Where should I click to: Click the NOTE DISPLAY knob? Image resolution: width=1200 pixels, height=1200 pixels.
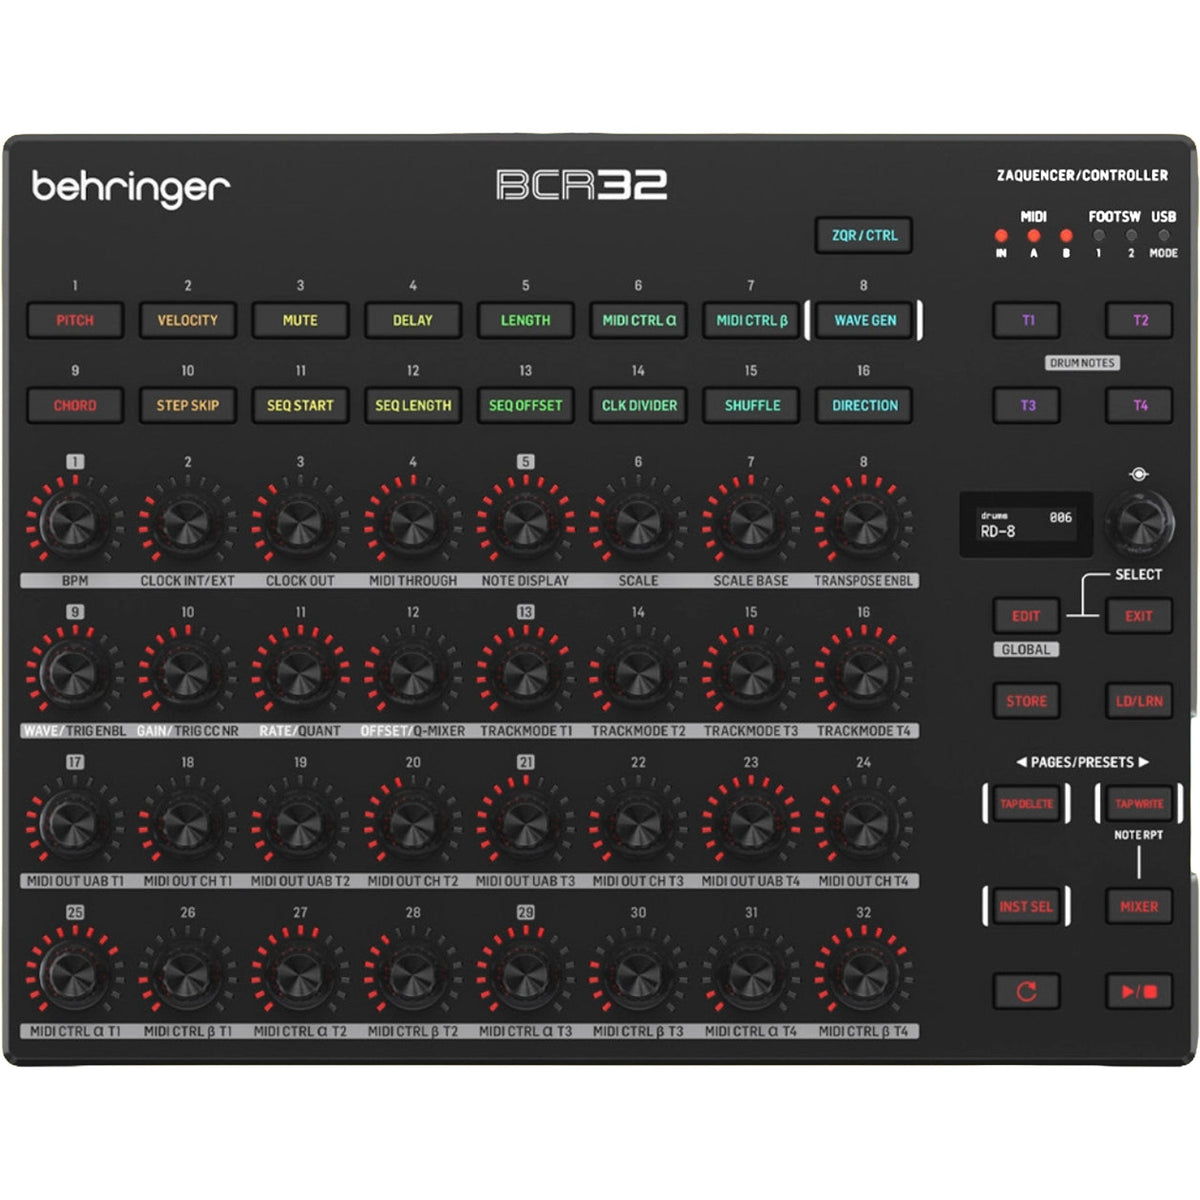pos(525,522)
